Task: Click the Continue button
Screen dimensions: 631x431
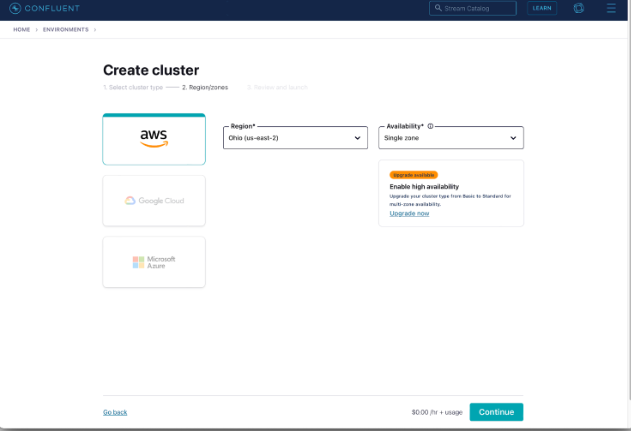Action: coord(496,412)
